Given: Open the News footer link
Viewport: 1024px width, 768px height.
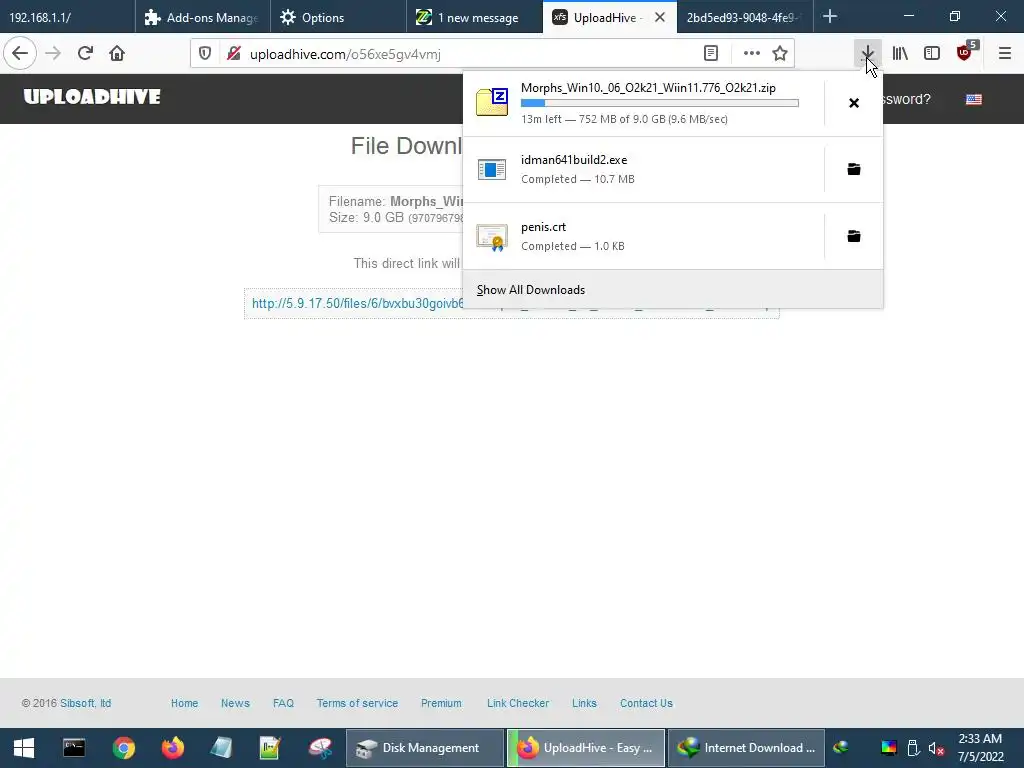Looking at the screenshot, I should (x=235, y=703).
